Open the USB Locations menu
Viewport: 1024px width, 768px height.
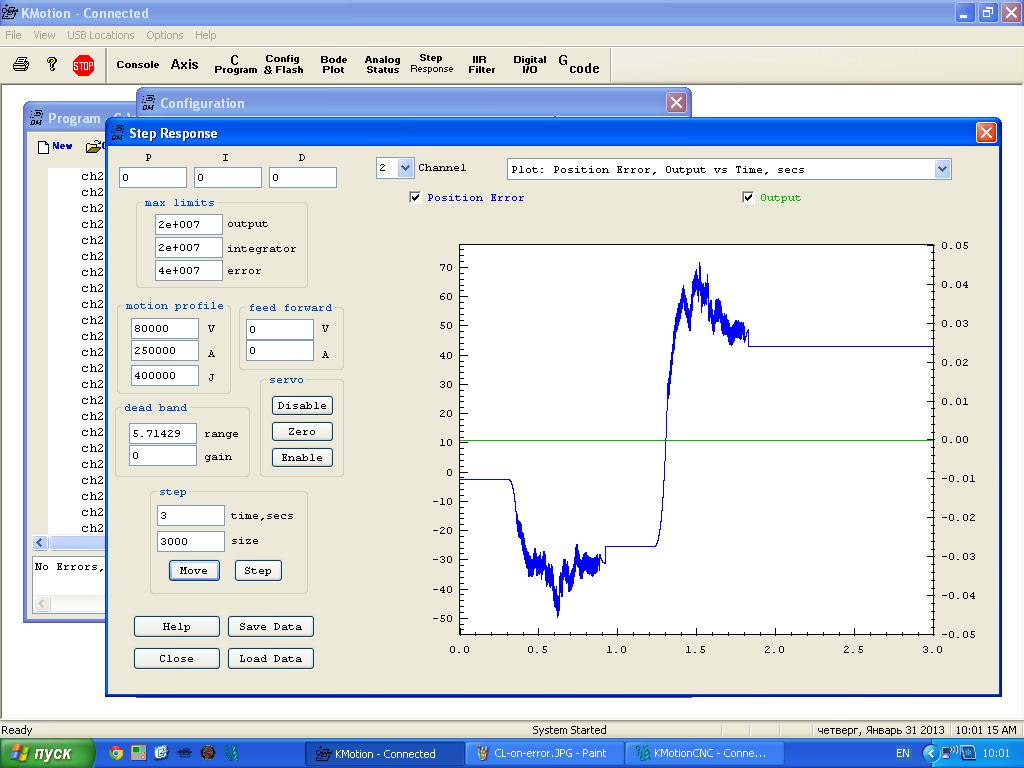[x=100, y=35]
